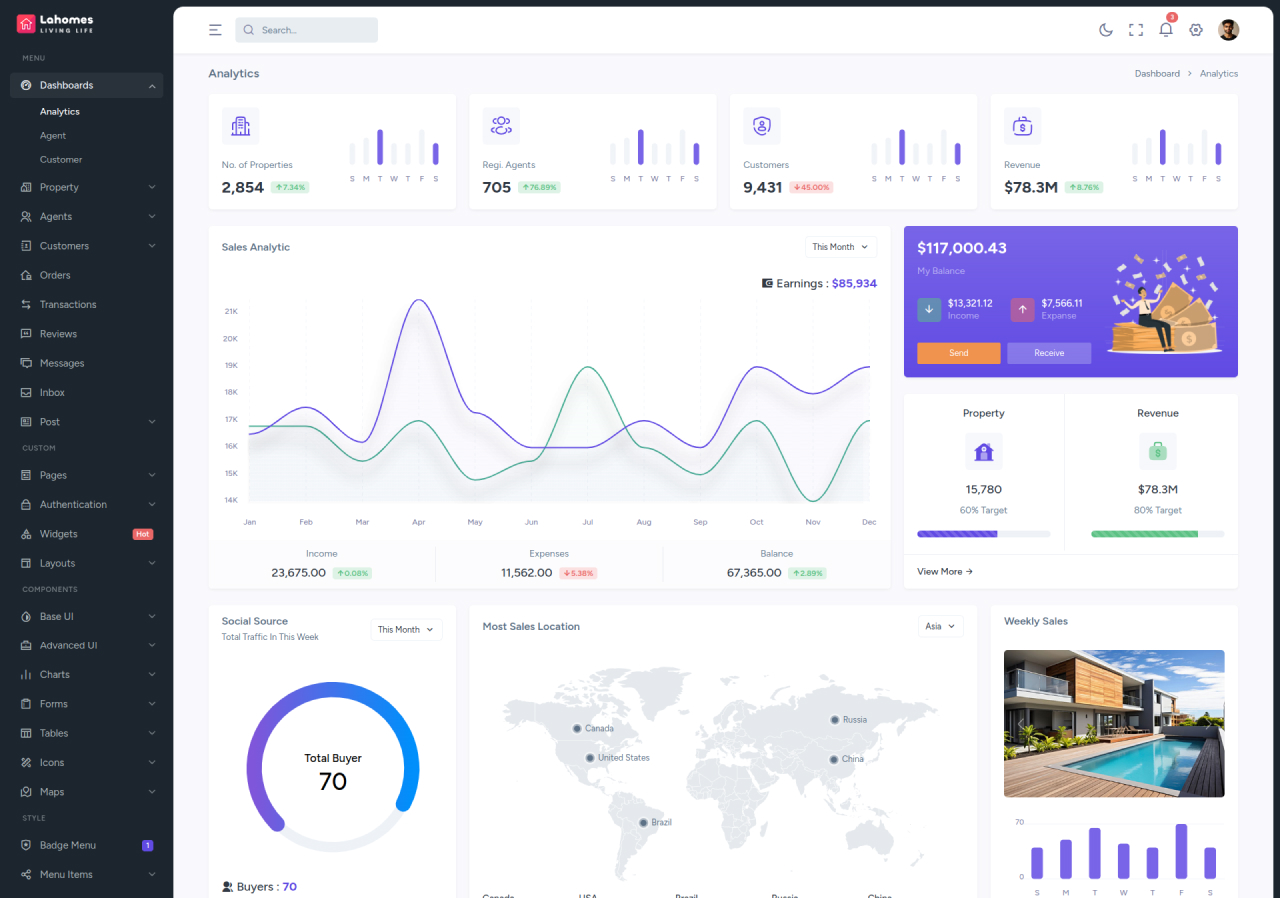Expand the Property menu in sidebar
This screenshot has width=1280, height=898.
tap(87, 187)
